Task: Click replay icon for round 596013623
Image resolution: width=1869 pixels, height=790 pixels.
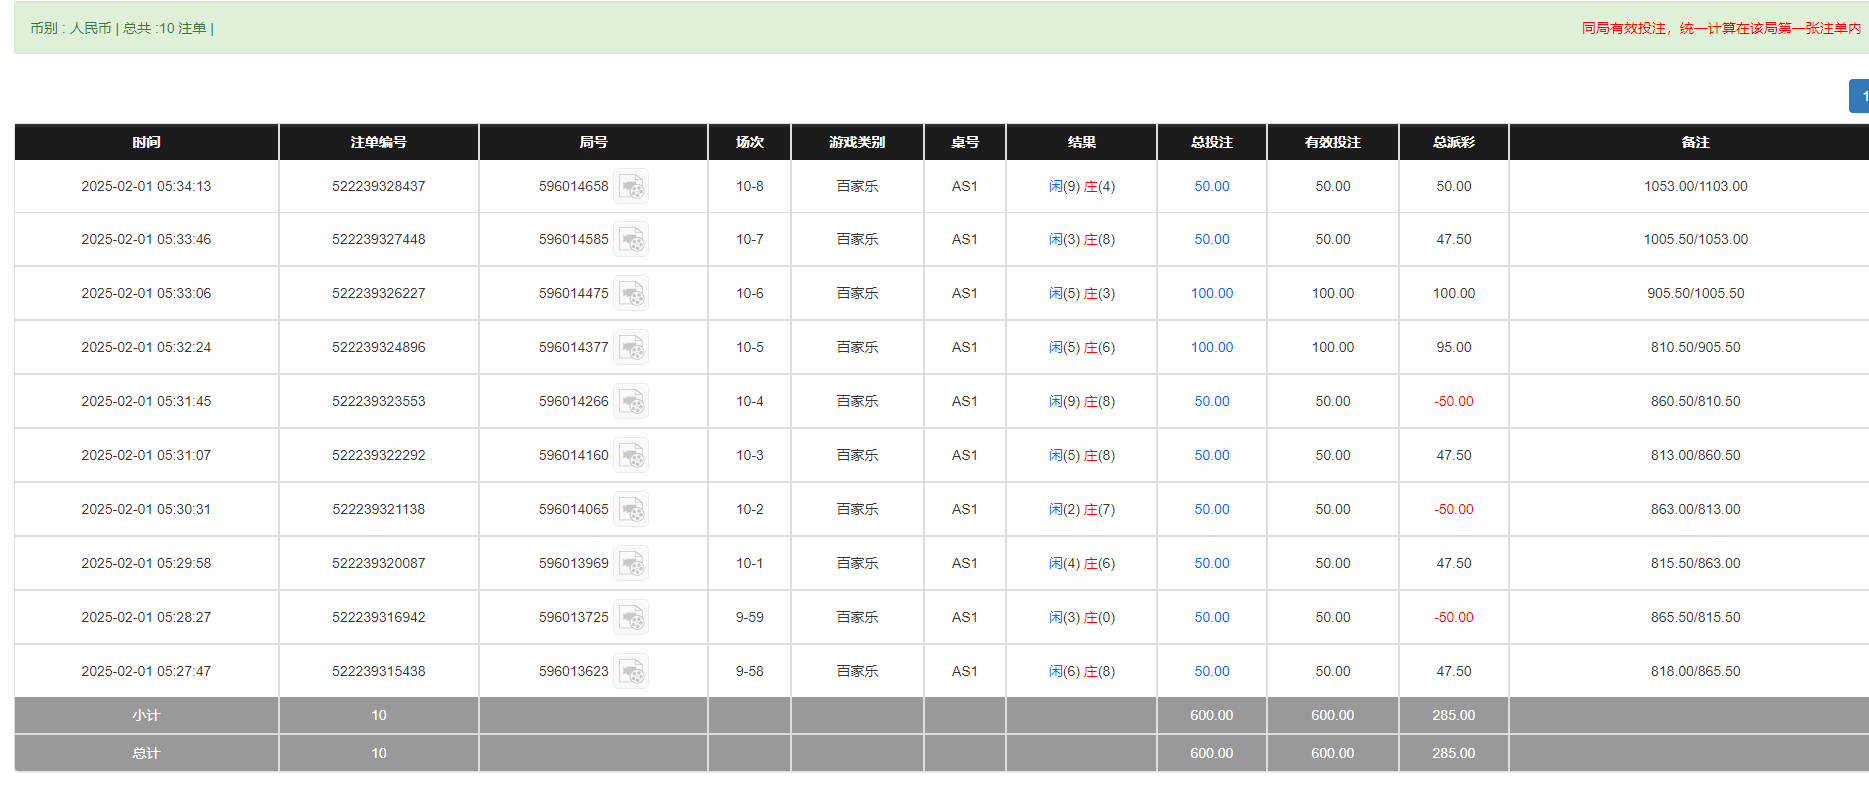Action: pyautogui.click(x=631, y=672)
